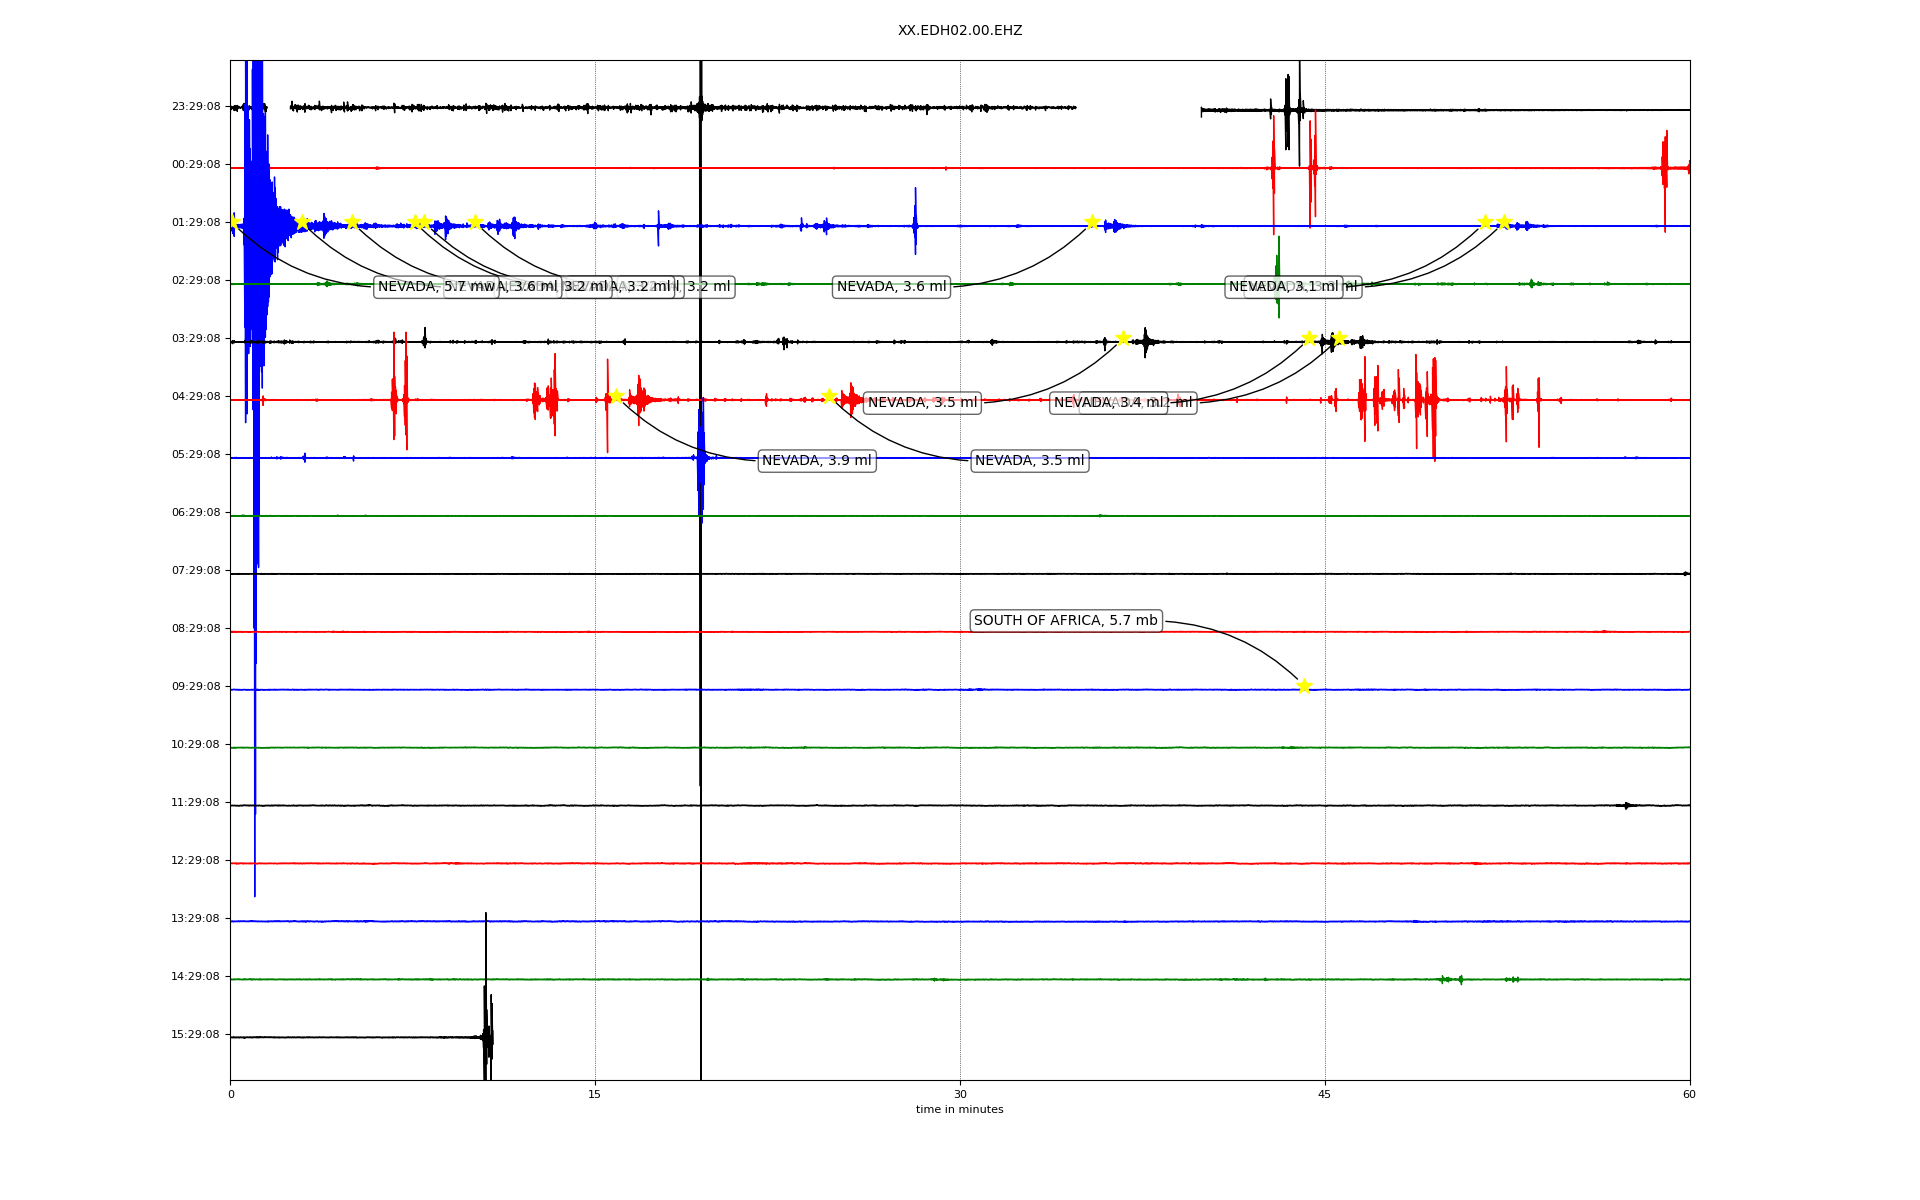
Task: Click the 30 minute x-axis tick label
Action: (x=960, y=1094)
